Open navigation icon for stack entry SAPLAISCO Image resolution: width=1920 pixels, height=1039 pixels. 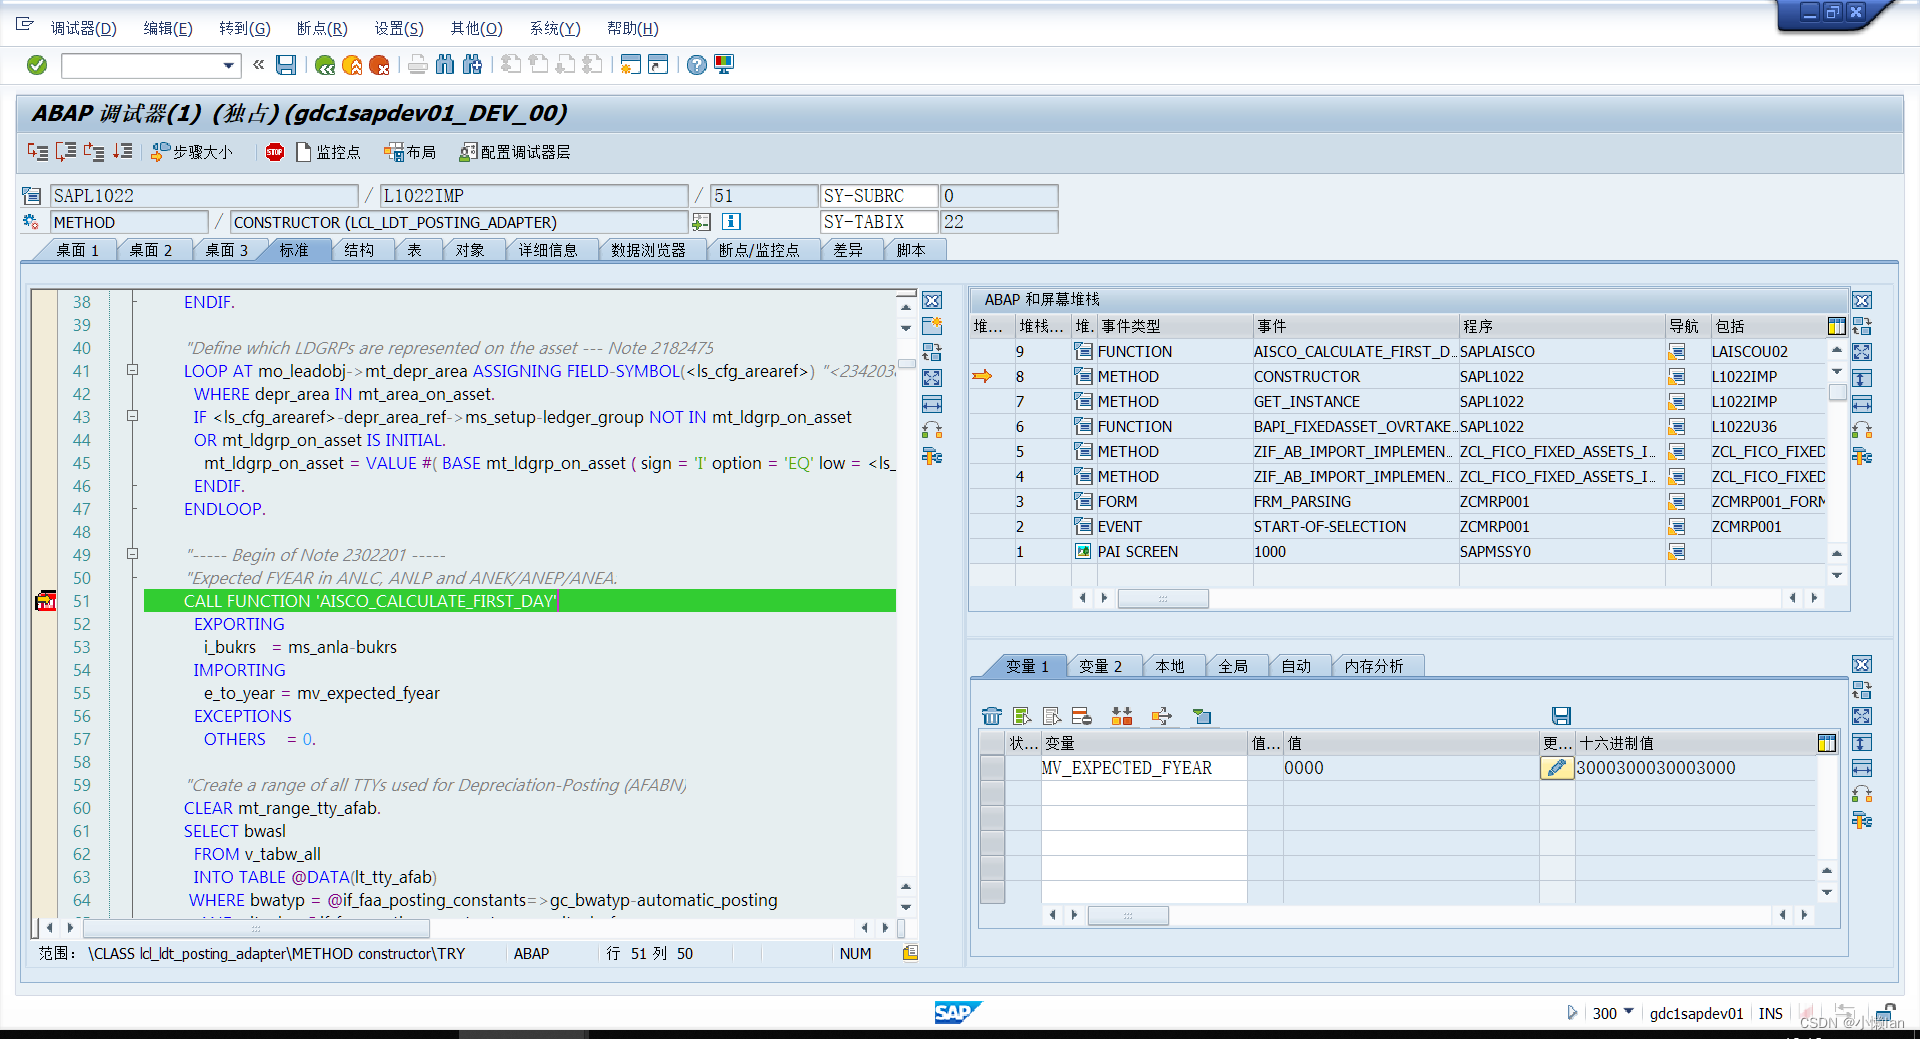point(1676,351)
